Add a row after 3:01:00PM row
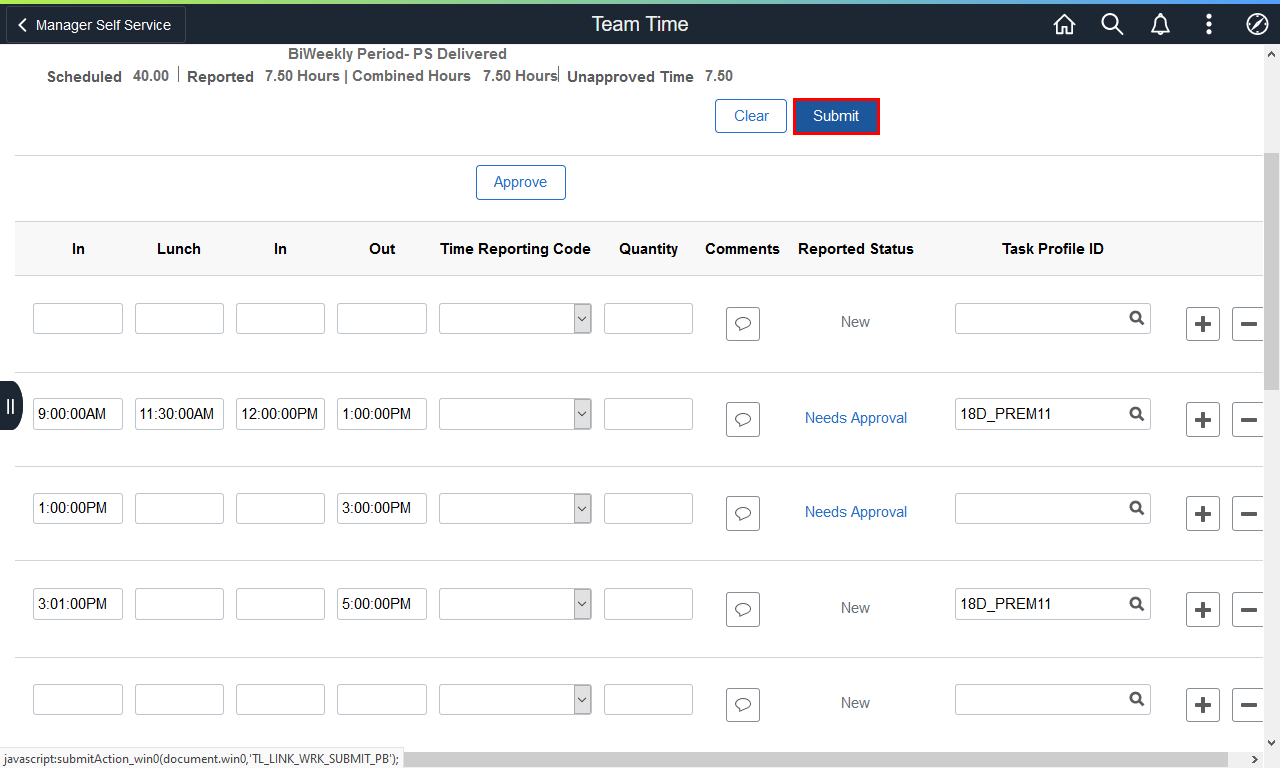Screen dimensions: 1280x768 [x=1203, y=609]
